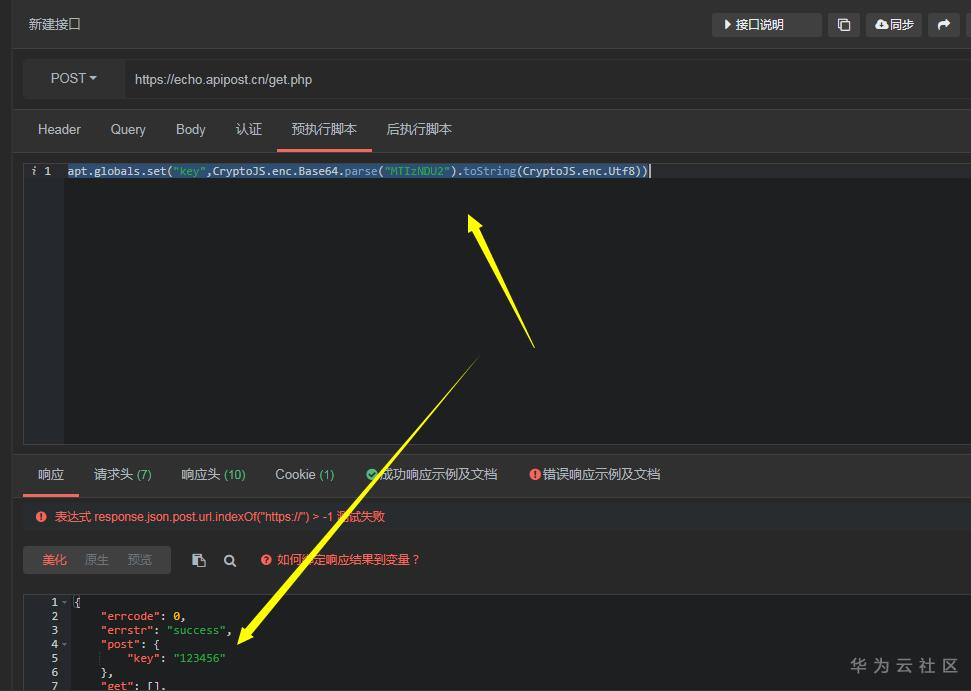Open the 接口说明 panel

[766, 25]
